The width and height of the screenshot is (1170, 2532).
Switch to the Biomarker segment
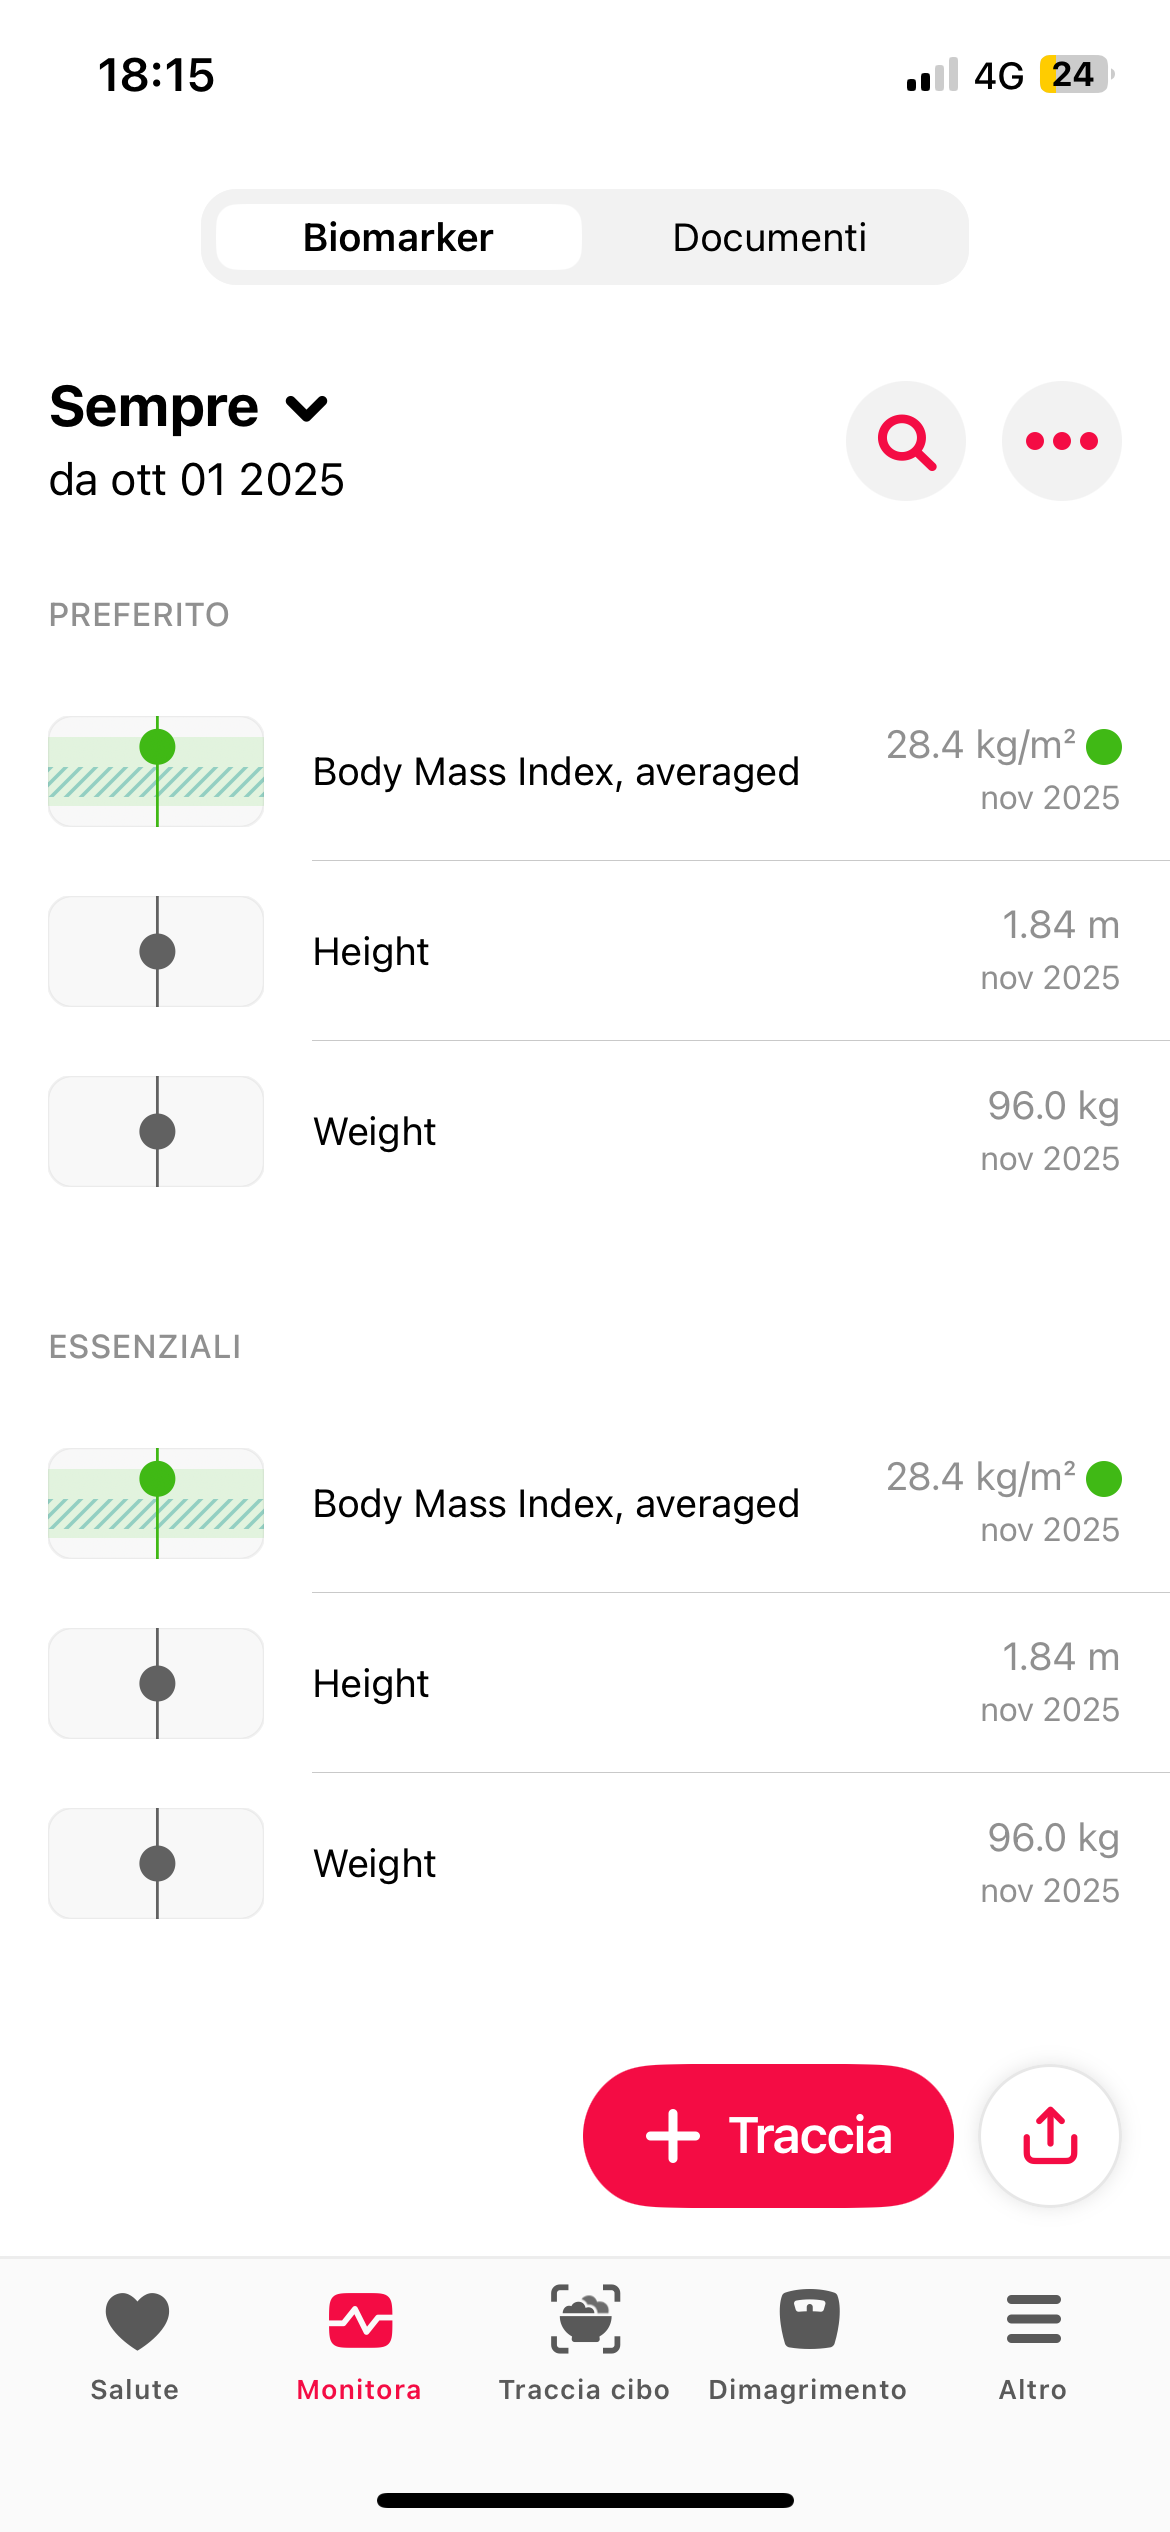pos(398,237)
